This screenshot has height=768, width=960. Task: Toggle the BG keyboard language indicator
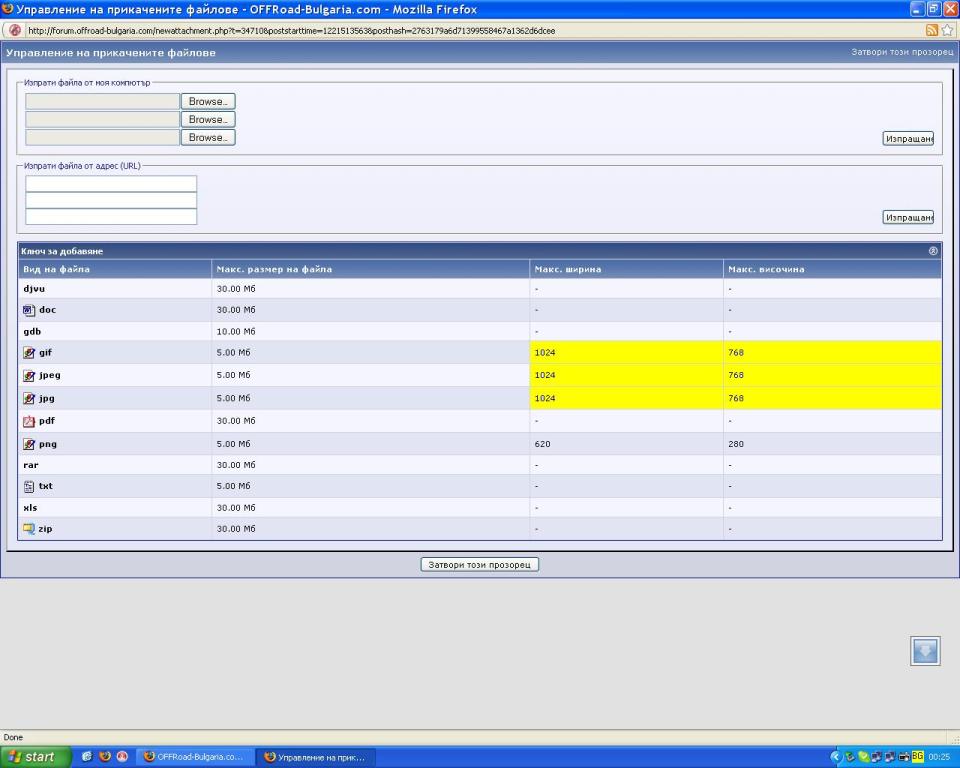[x=917, y=757]
